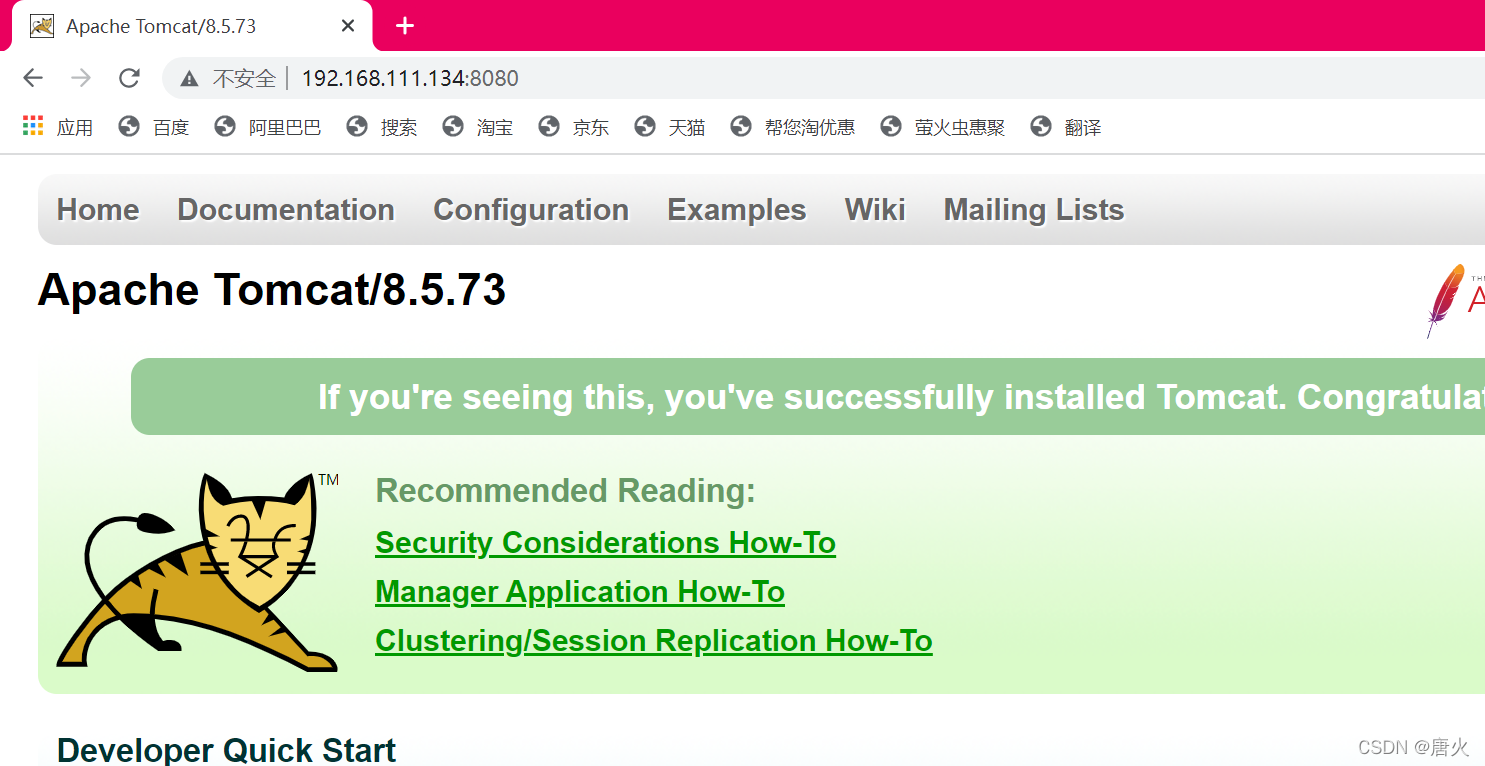
Task: Click the globe icon for 京东 bookmark
Action: pos(549,126)
